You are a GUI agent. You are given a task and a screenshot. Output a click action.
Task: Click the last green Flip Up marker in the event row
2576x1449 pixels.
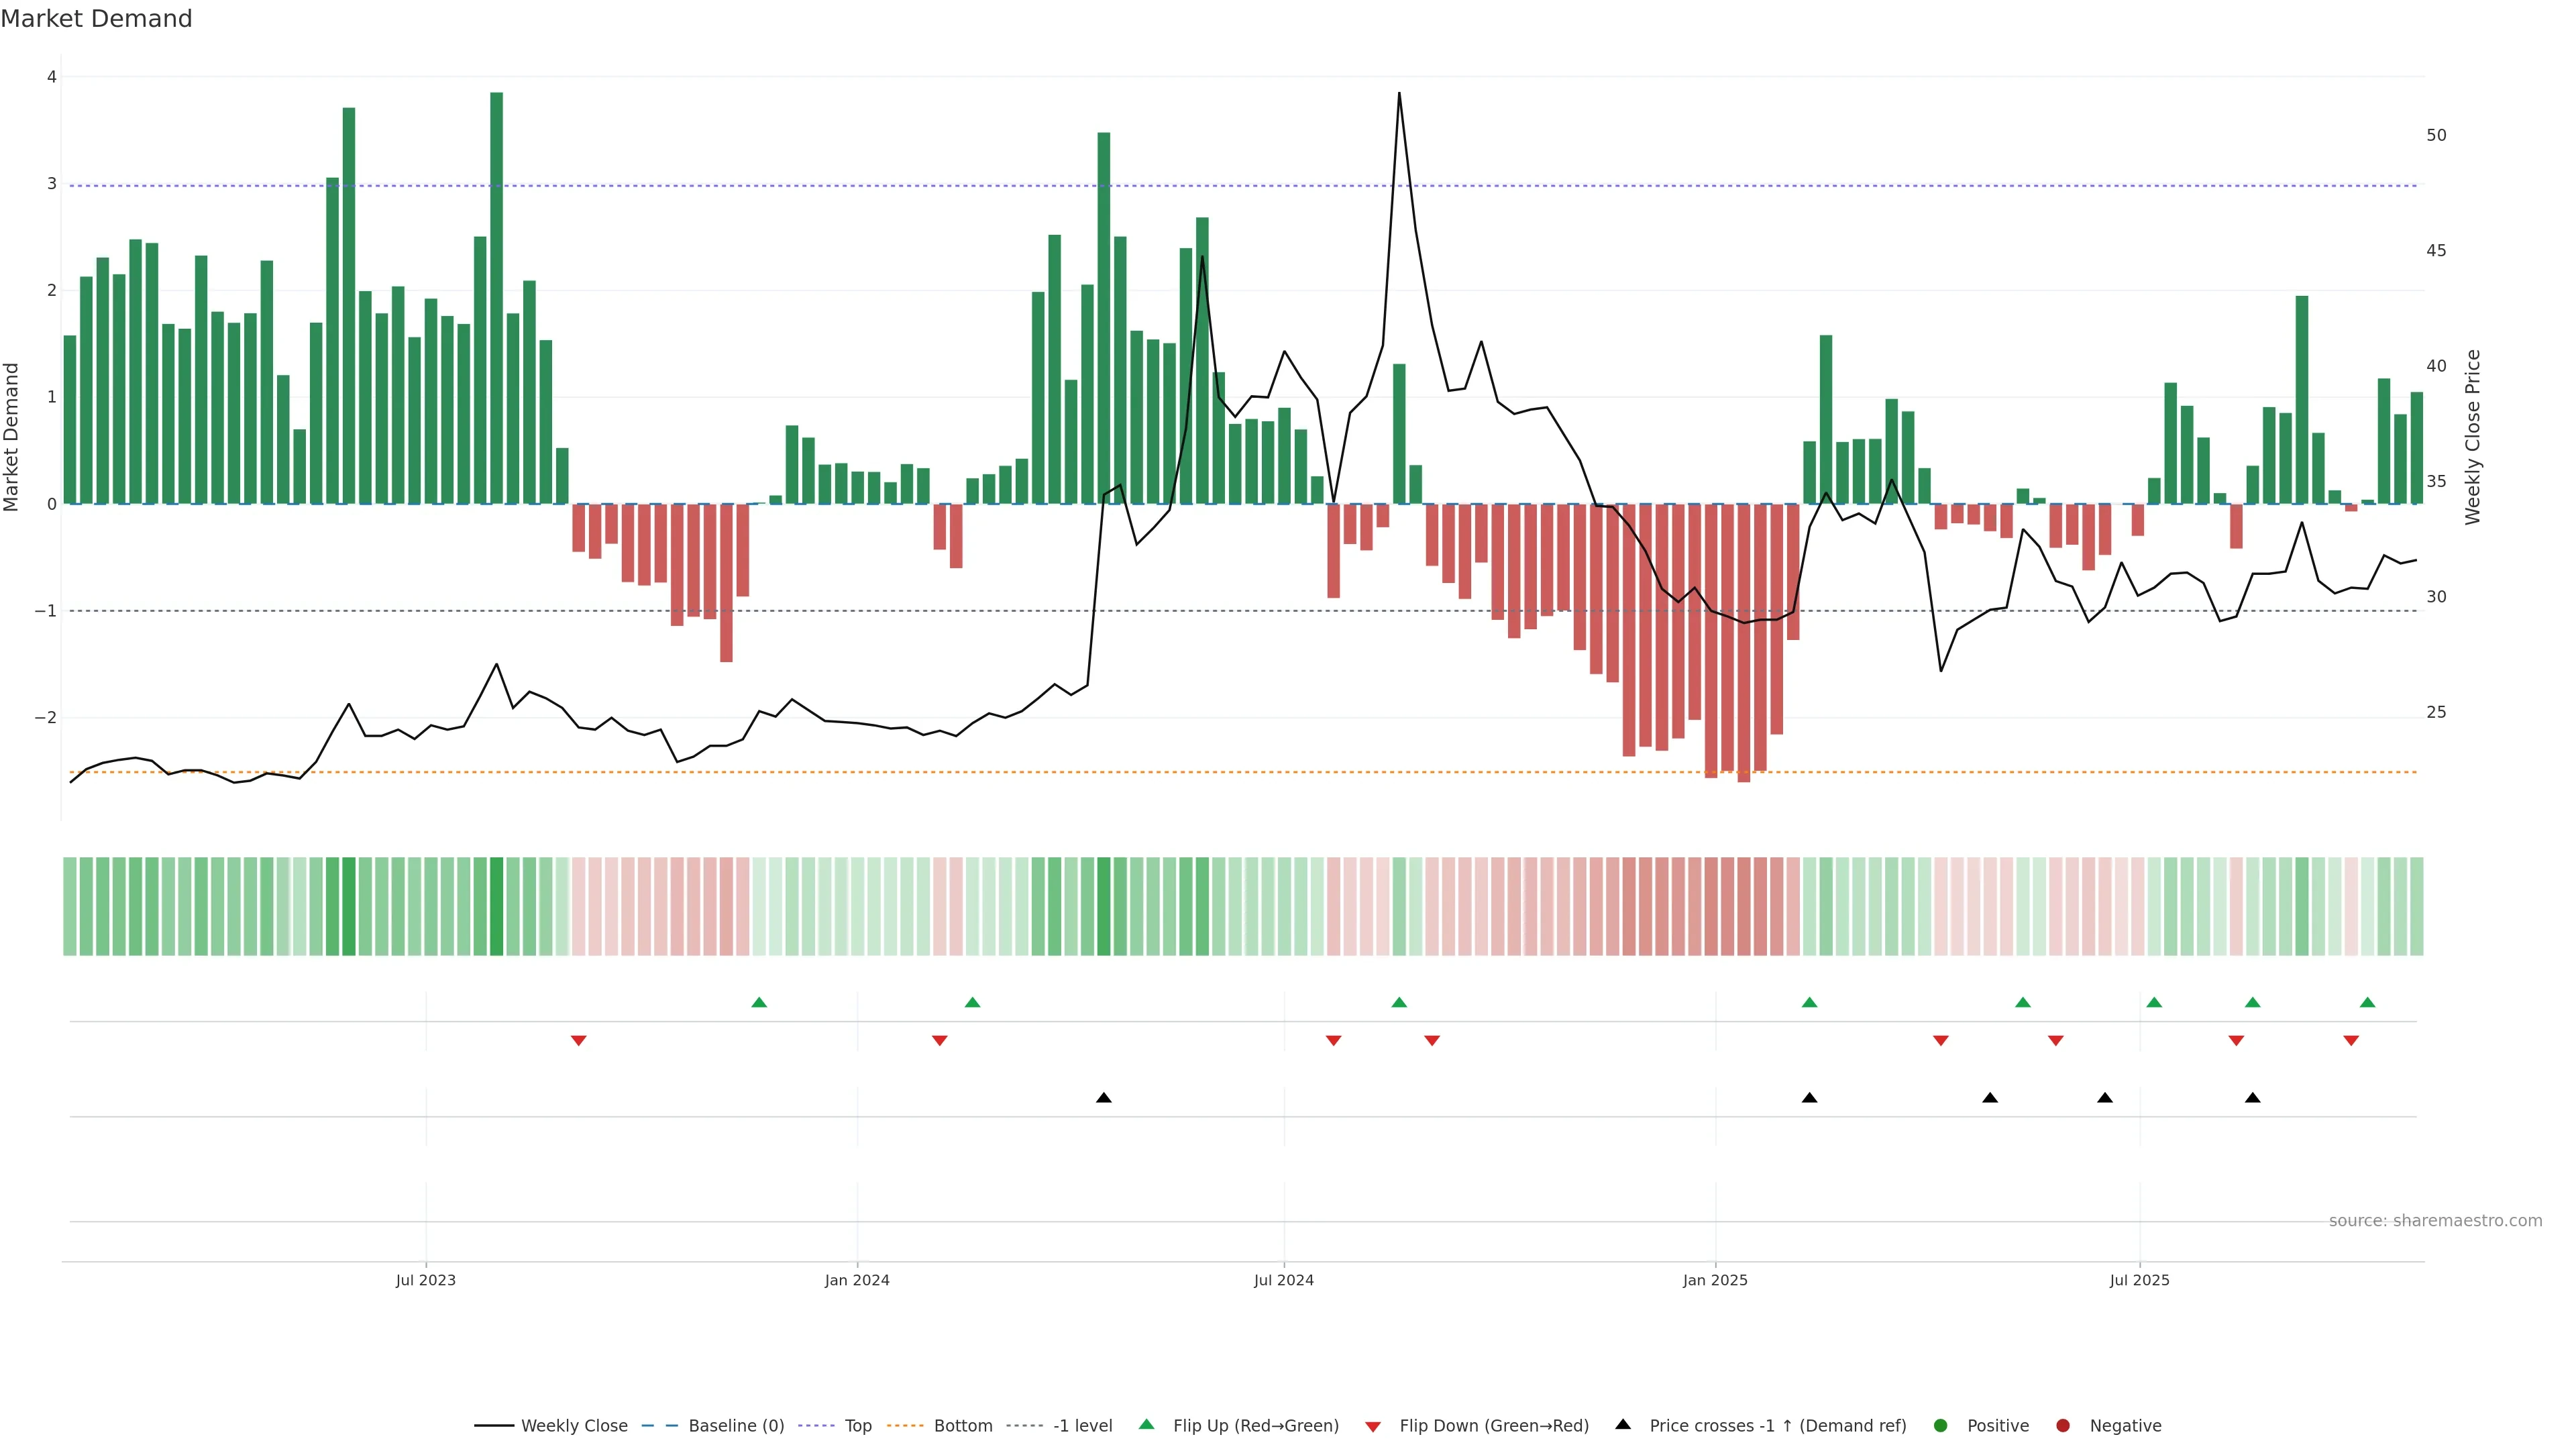[x=2367, y=1002]
